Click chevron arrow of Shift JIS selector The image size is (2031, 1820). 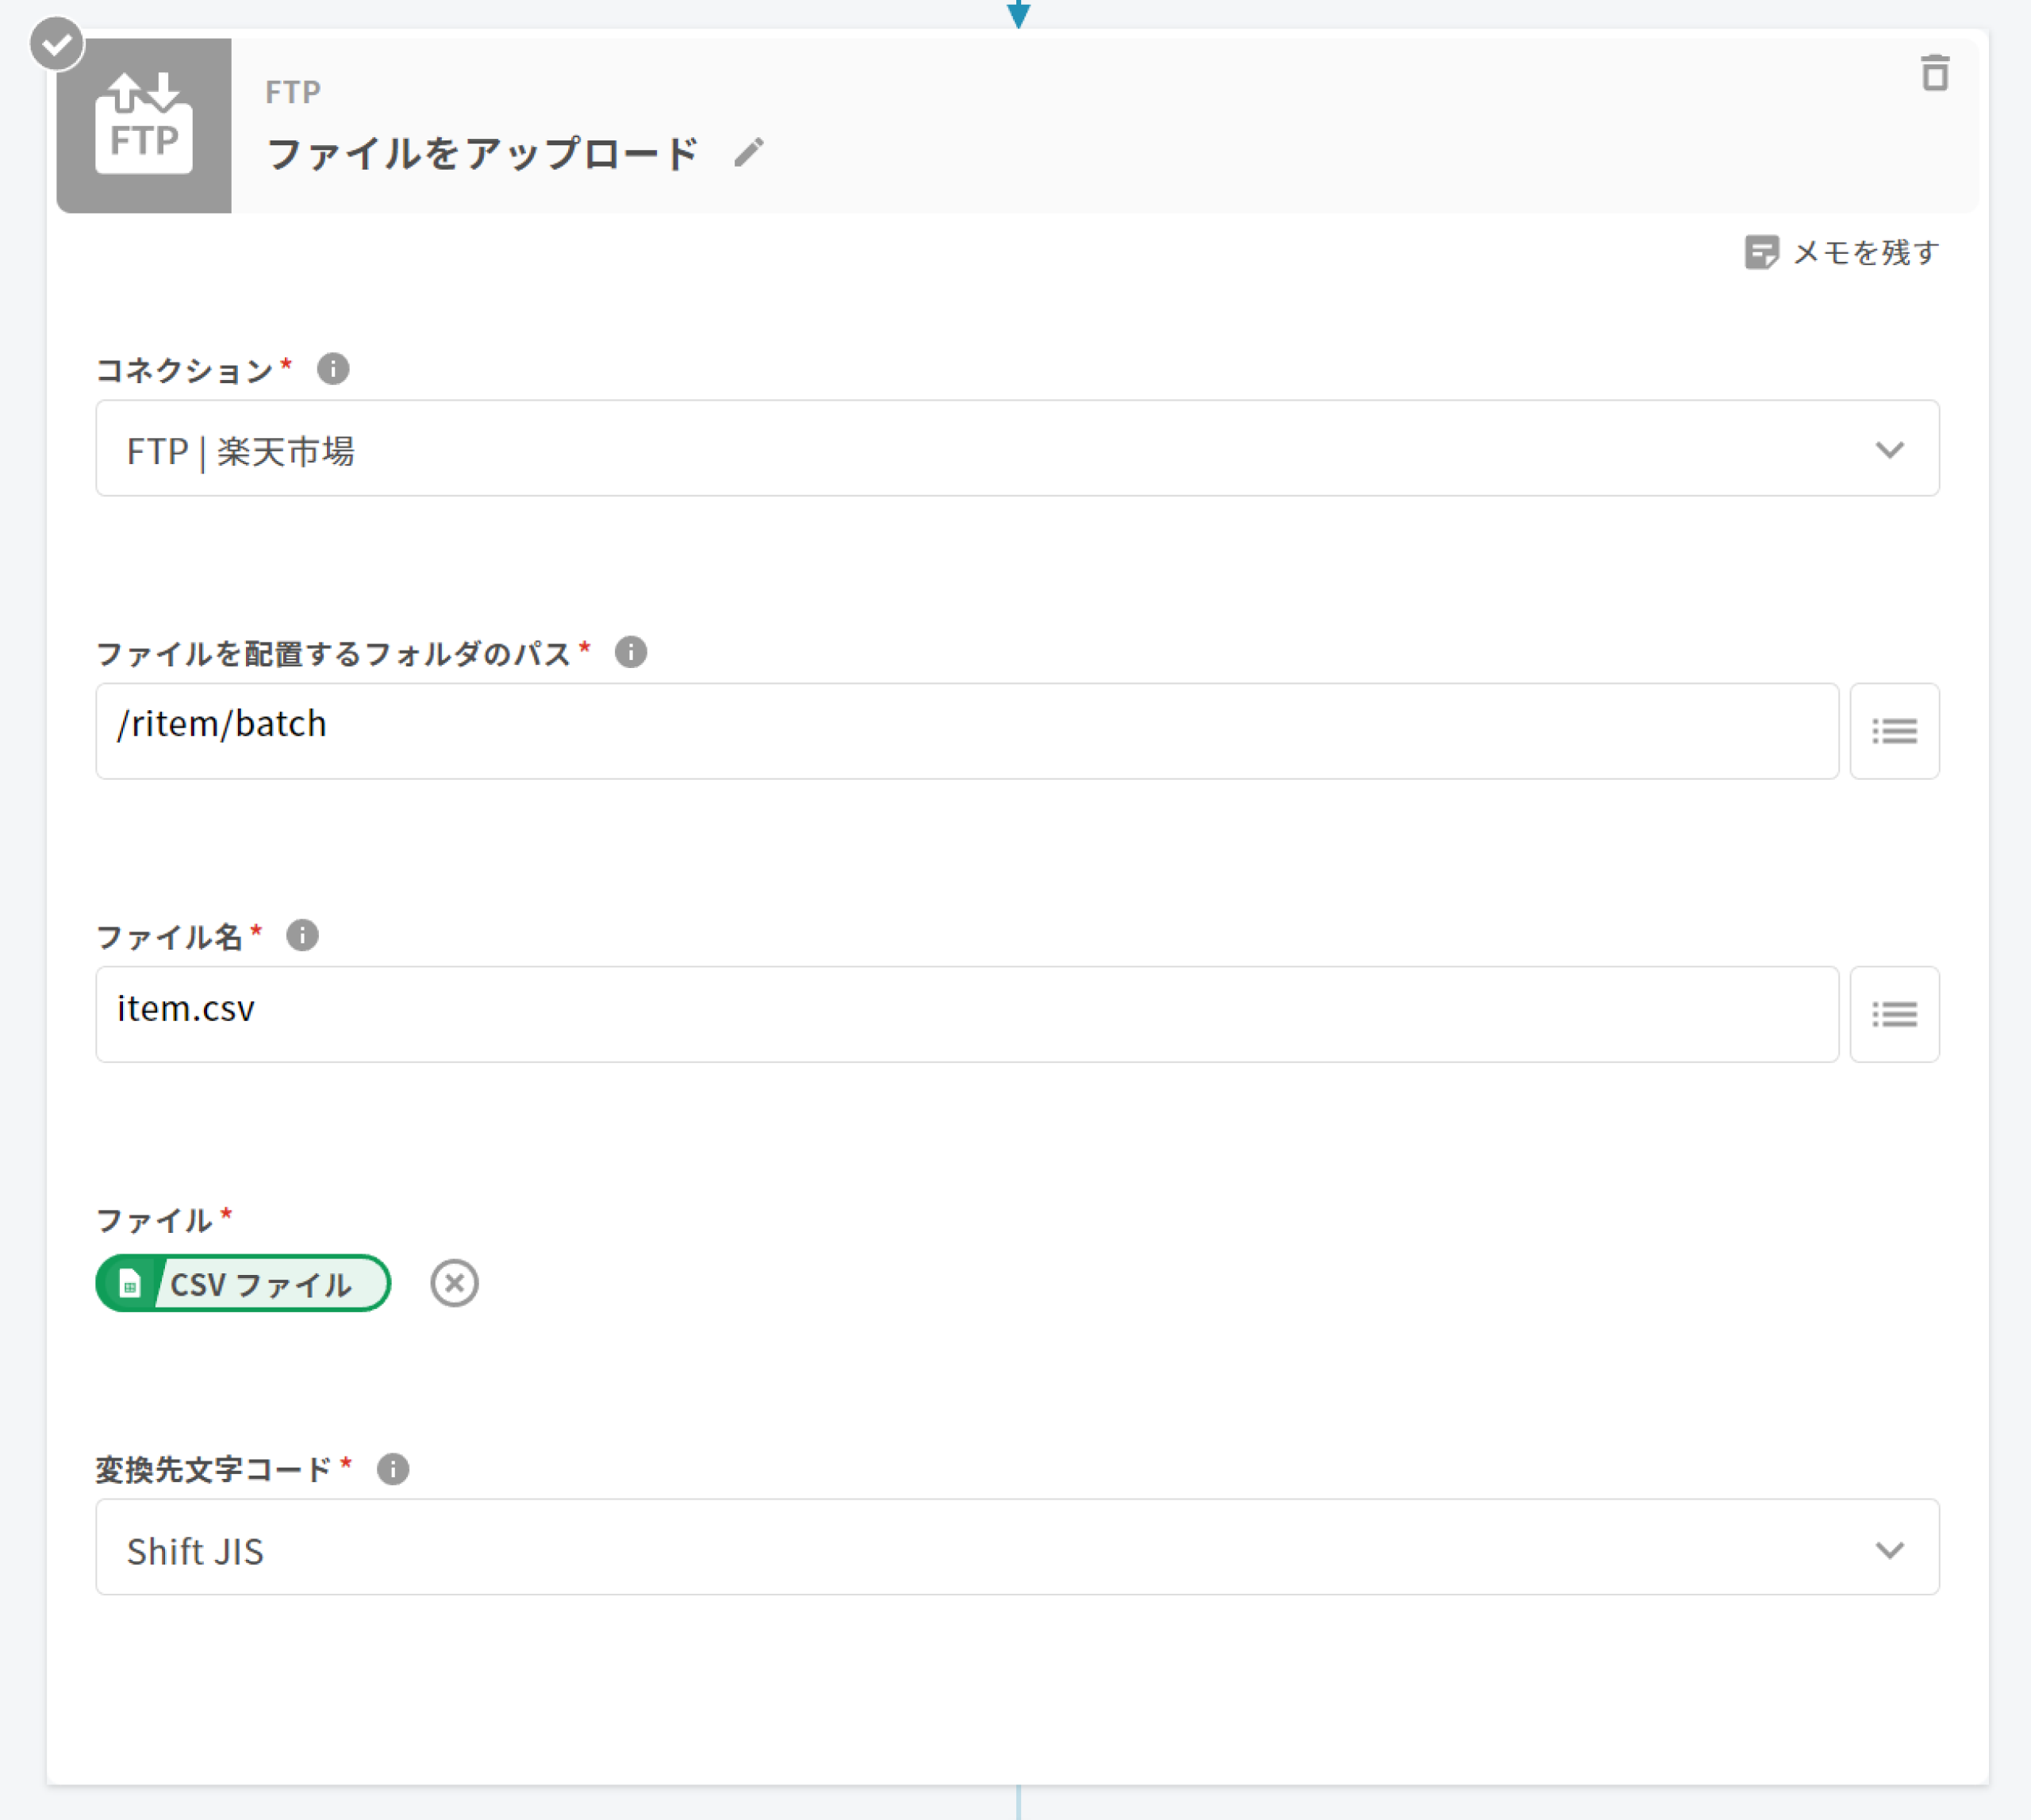coord(1888,1550)
